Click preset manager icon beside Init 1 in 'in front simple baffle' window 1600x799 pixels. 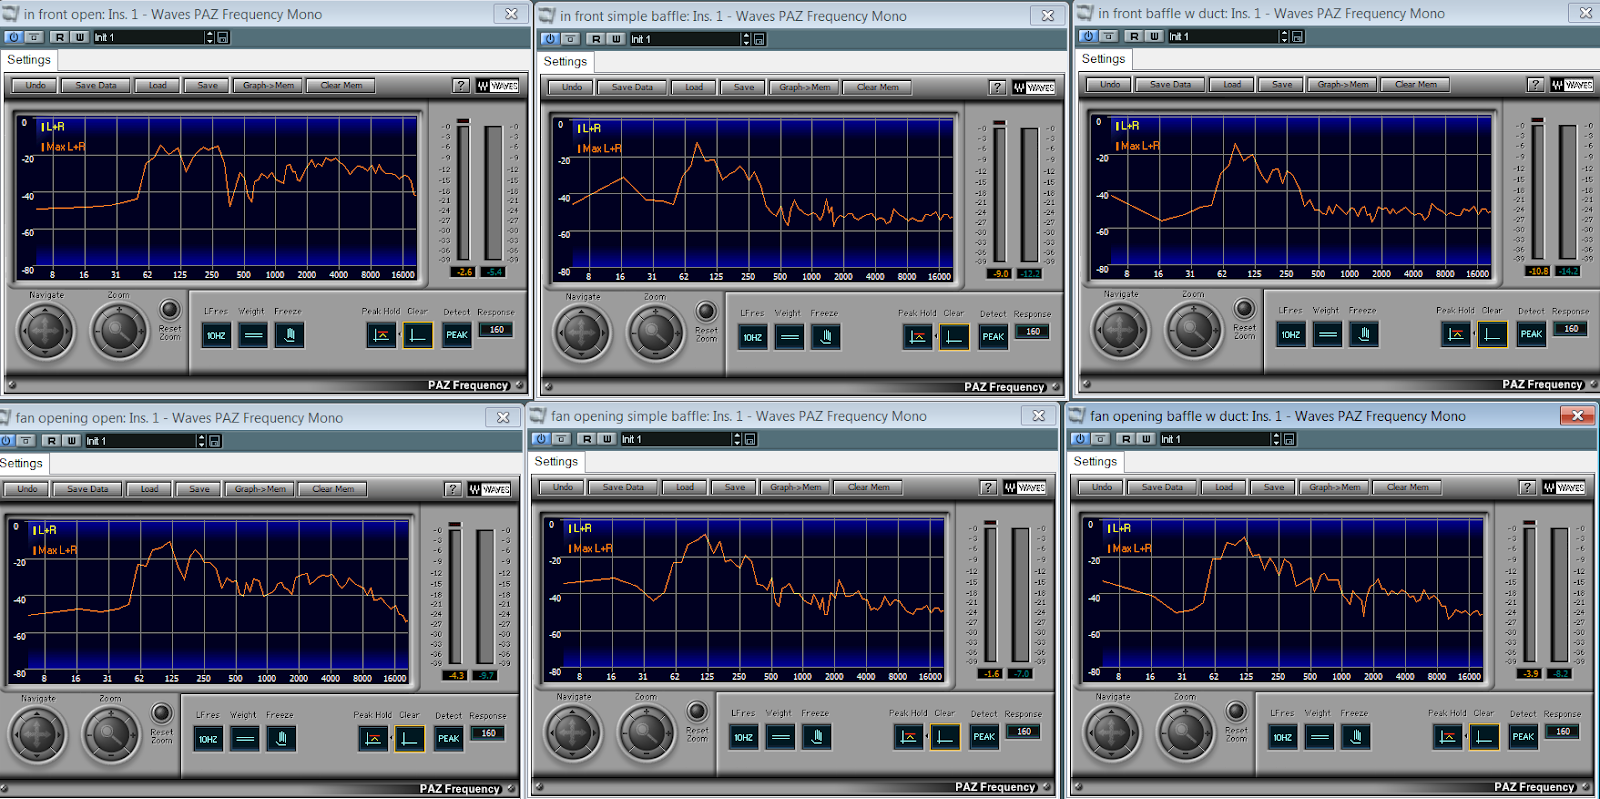(759, 39)
